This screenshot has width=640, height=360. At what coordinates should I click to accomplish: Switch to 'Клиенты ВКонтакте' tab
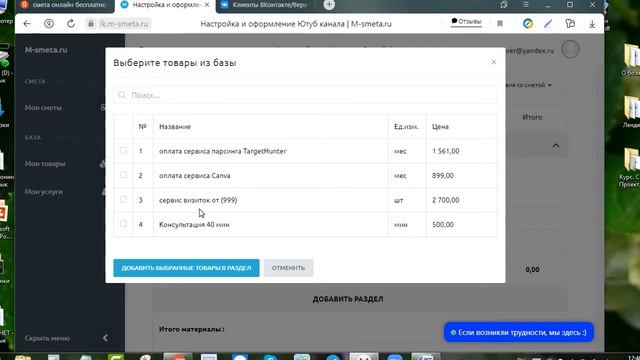point(265,5)
